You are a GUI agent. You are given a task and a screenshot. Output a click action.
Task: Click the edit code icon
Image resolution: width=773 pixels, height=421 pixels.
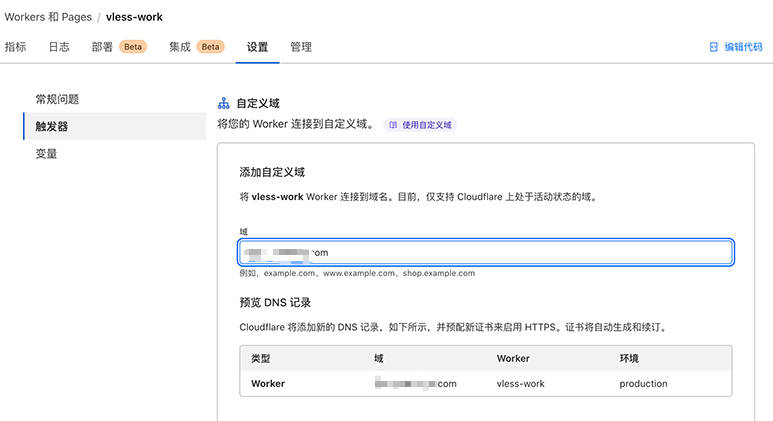713,47
